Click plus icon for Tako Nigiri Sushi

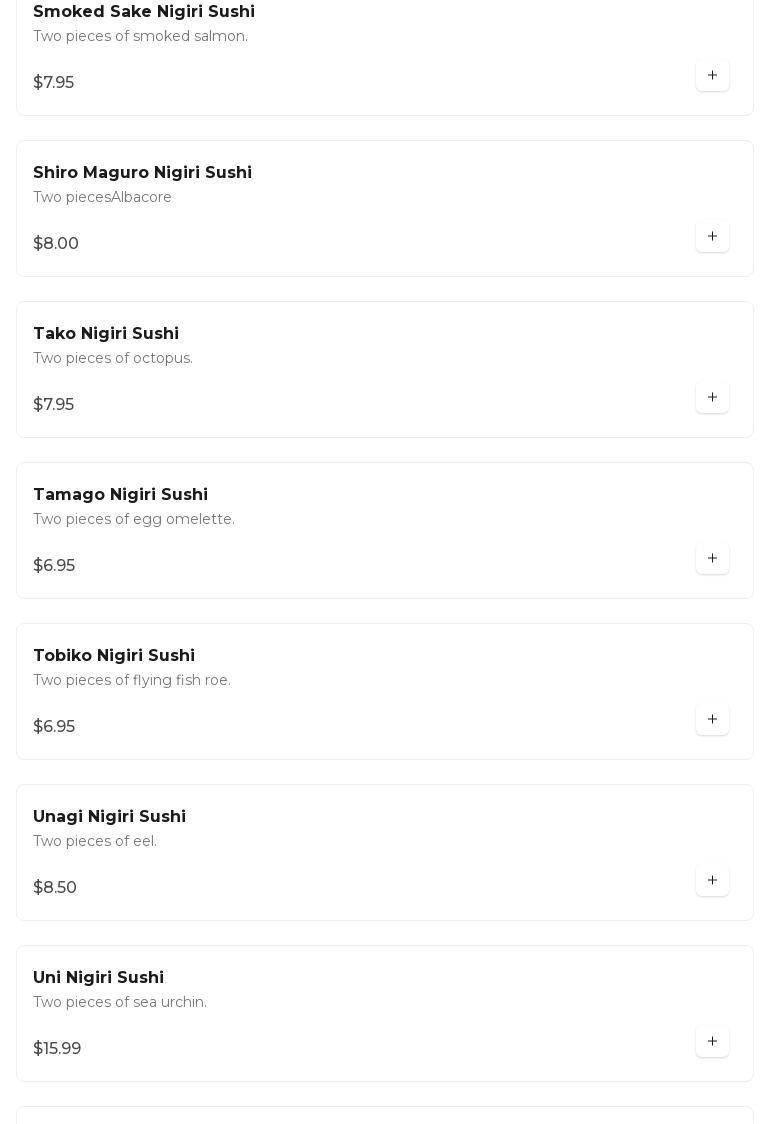[x=712, y=398]
